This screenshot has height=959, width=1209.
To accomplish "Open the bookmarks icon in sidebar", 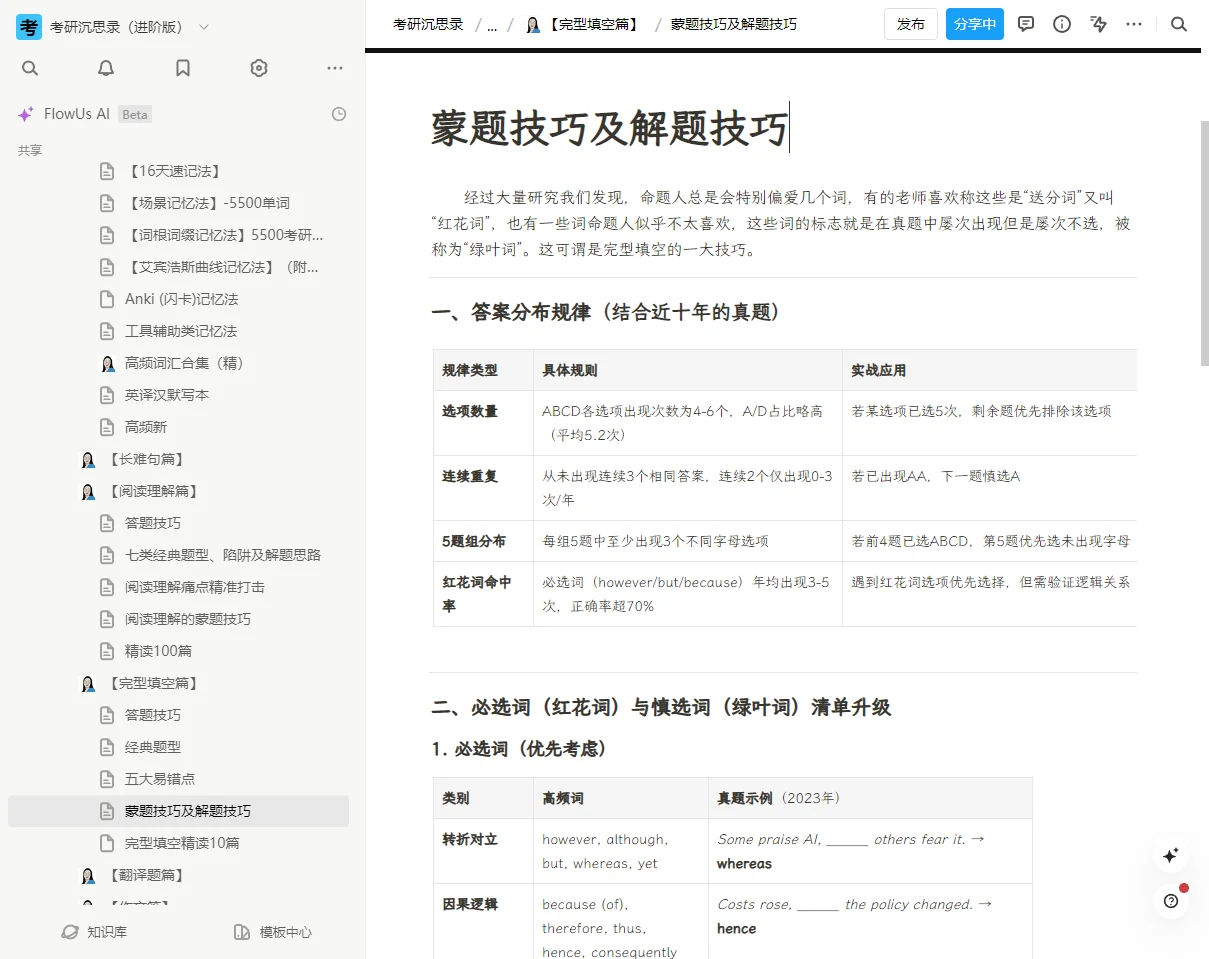I will [183, 68].
